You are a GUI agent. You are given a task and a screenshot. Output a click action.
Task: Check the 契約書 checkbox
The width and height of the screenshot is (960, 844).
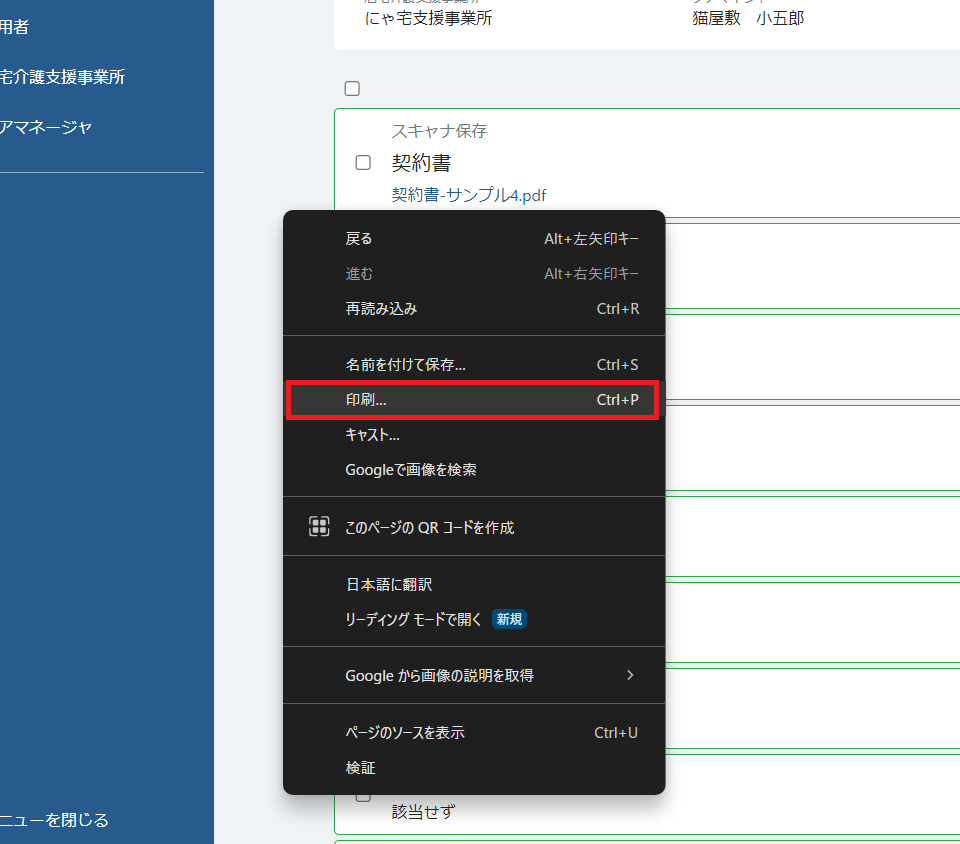click(x=363, y=162)
